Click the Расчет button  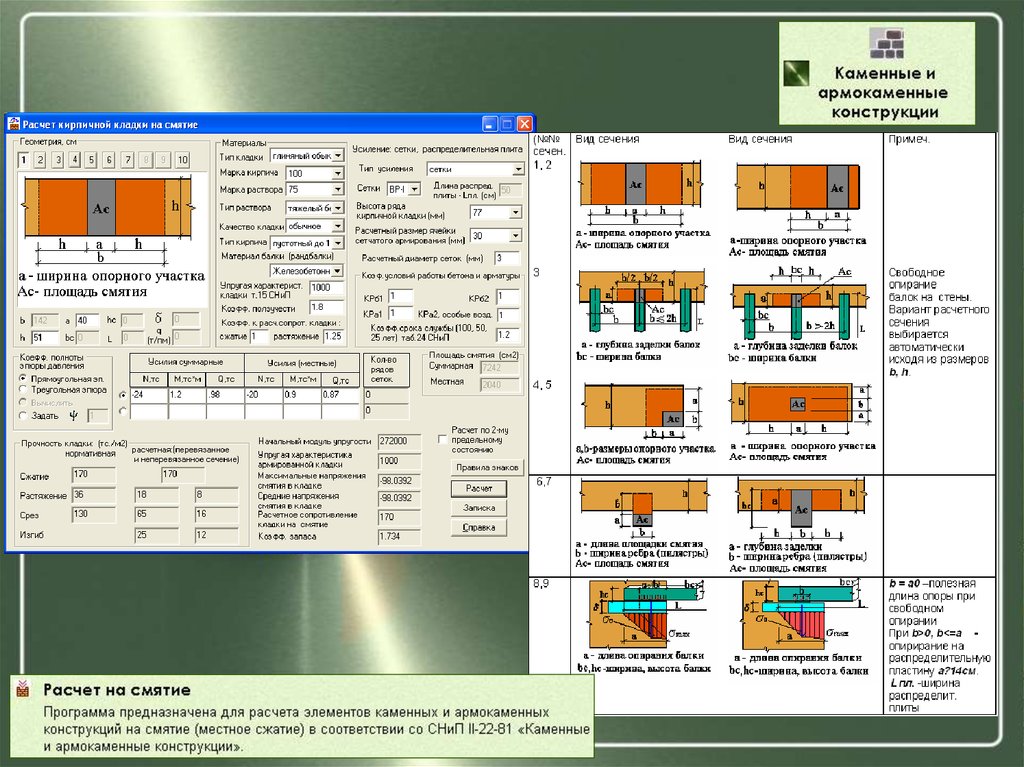(x=479, y=488)
